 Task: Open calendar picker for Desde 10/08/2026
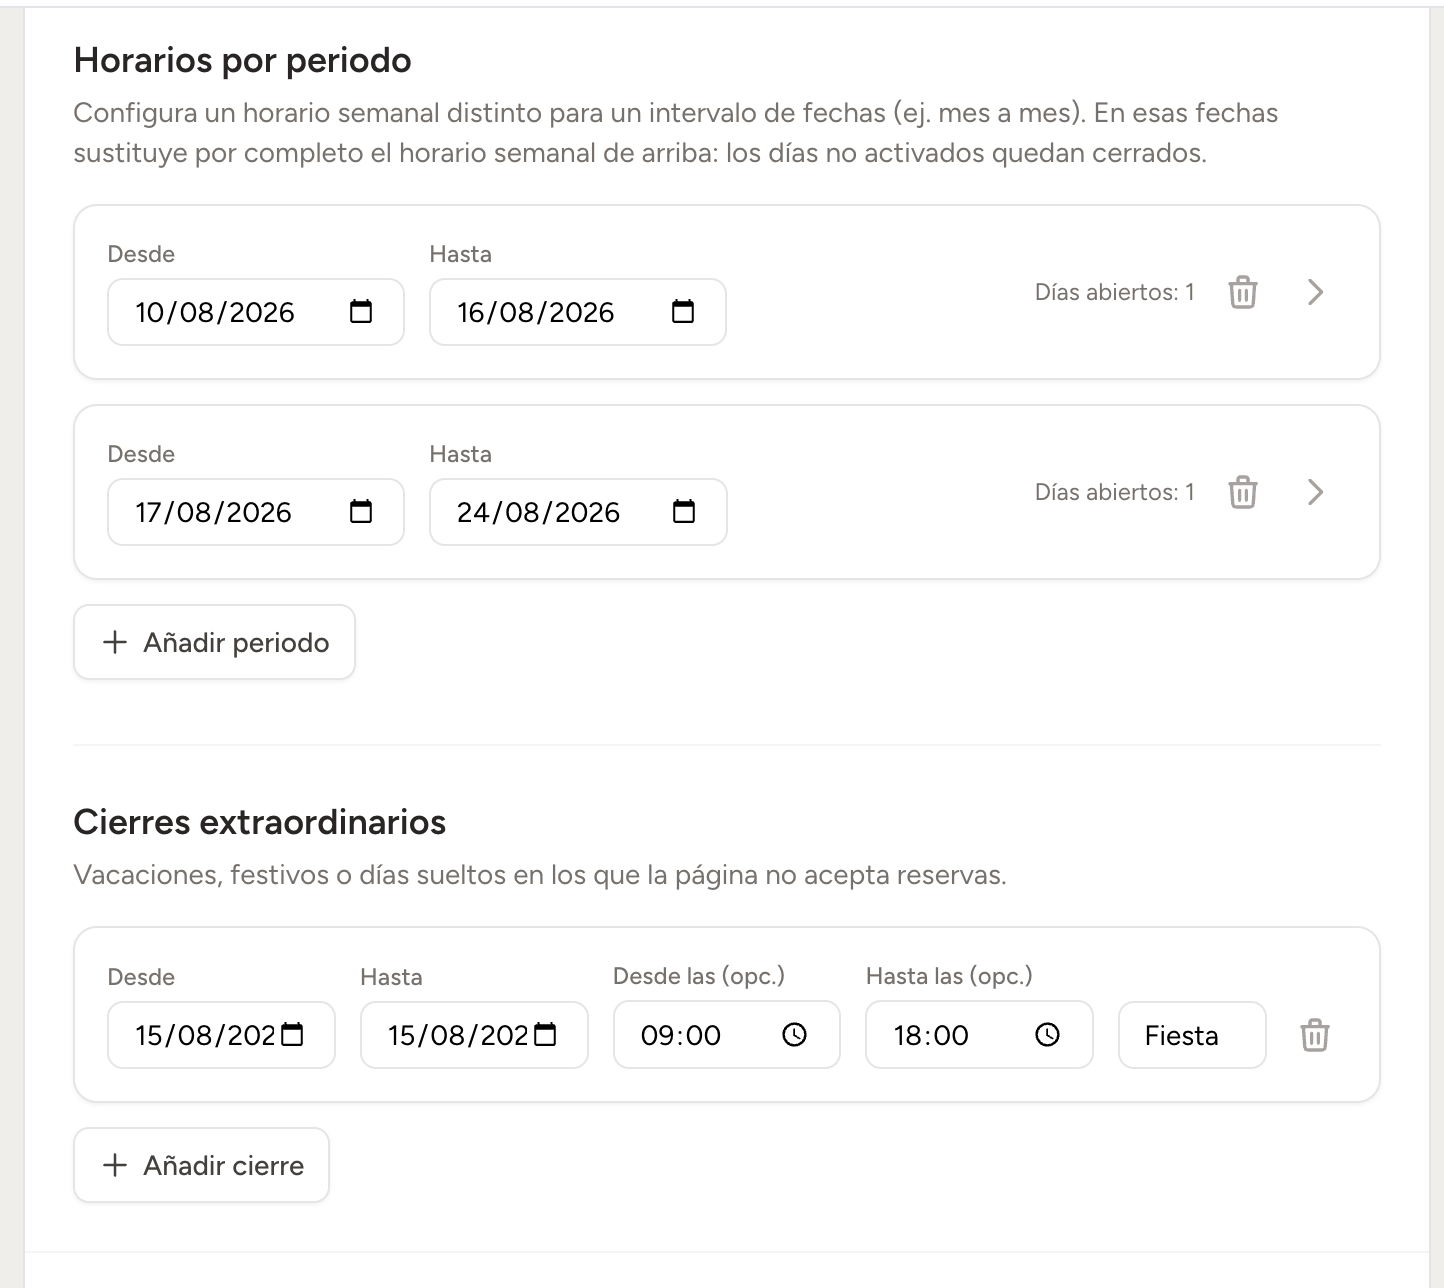pos(361,312)
